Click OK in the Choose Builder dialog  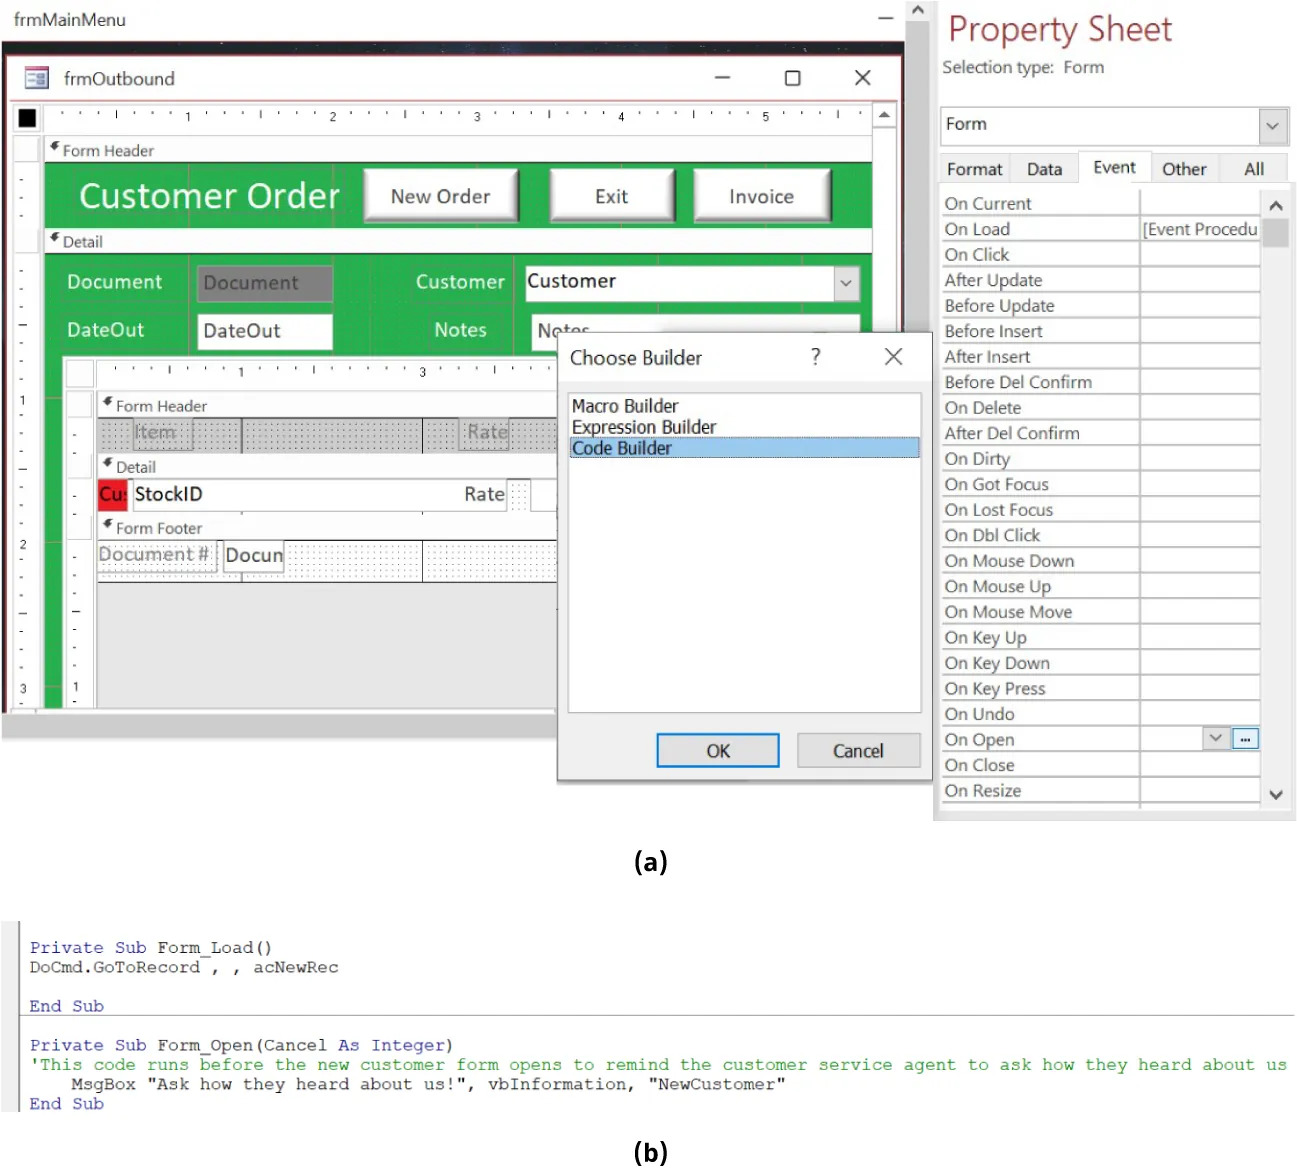click(x=717, y=750)
